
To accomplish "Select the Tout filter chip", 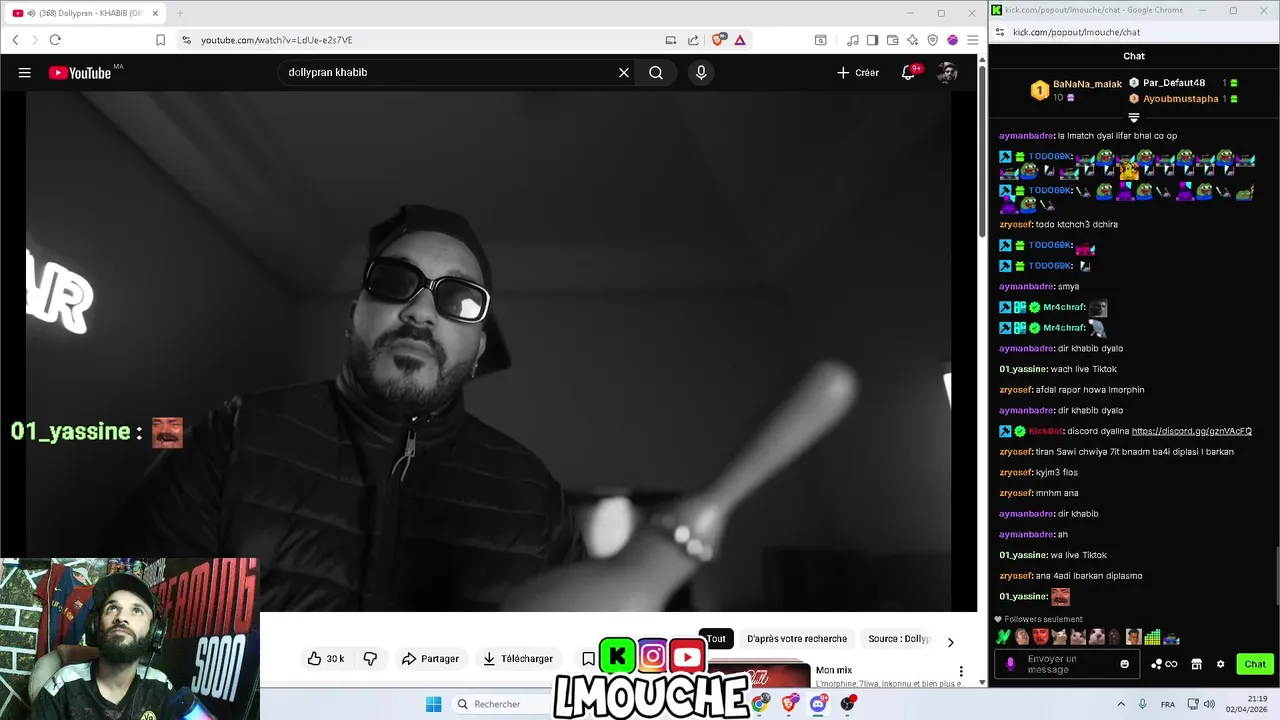I will click(x=717, y=639).
